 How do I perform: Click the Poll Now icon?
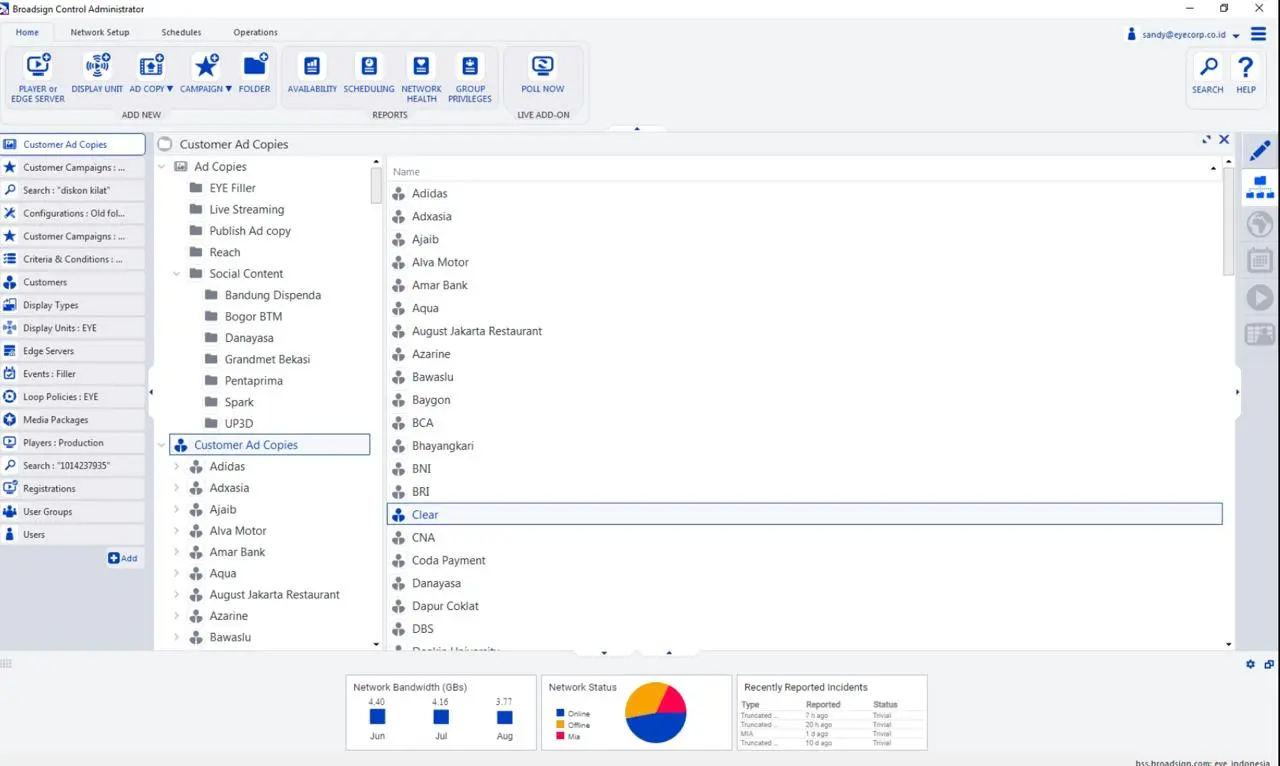[x=542, y=67]
